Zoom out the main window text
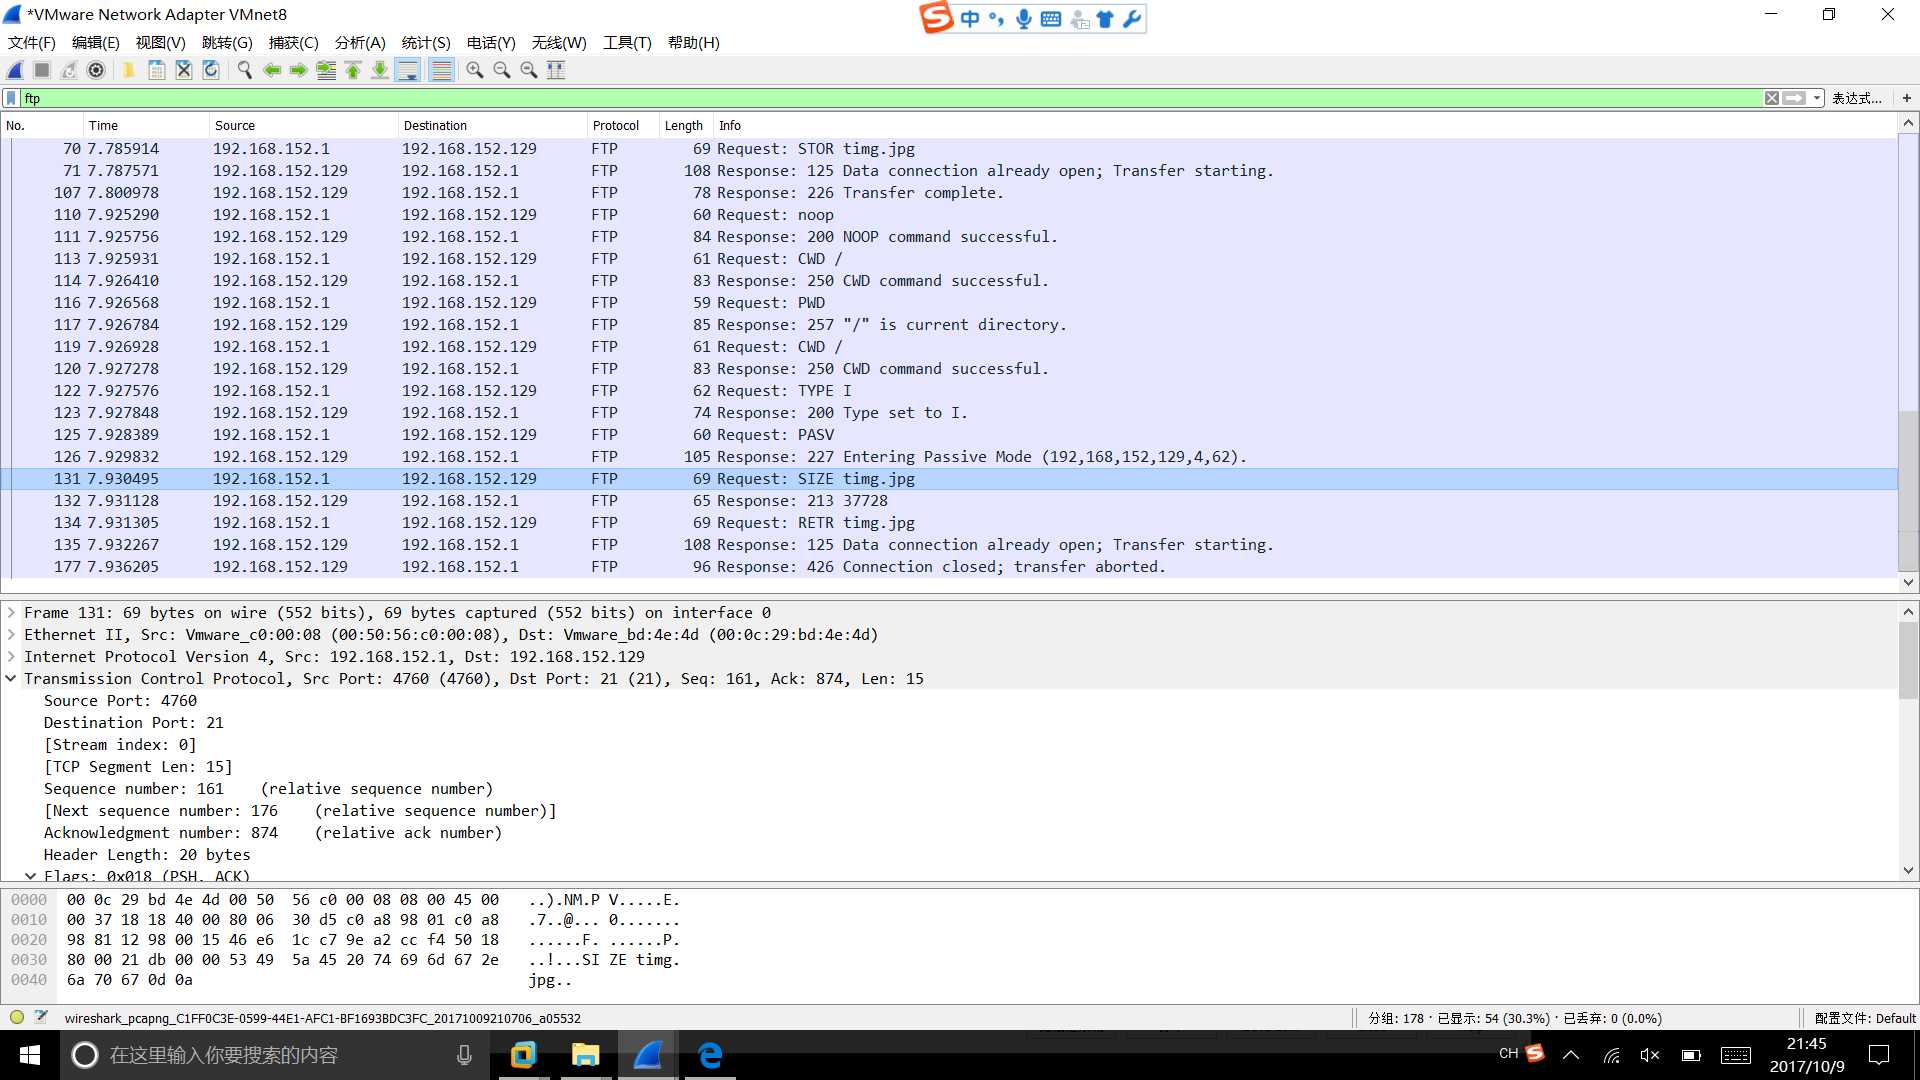The image size is (1920, 1080). click(502, 70)
